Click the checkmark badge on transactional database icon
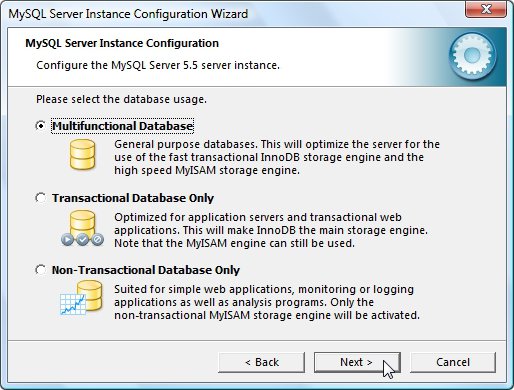 (x=82, y=239)
